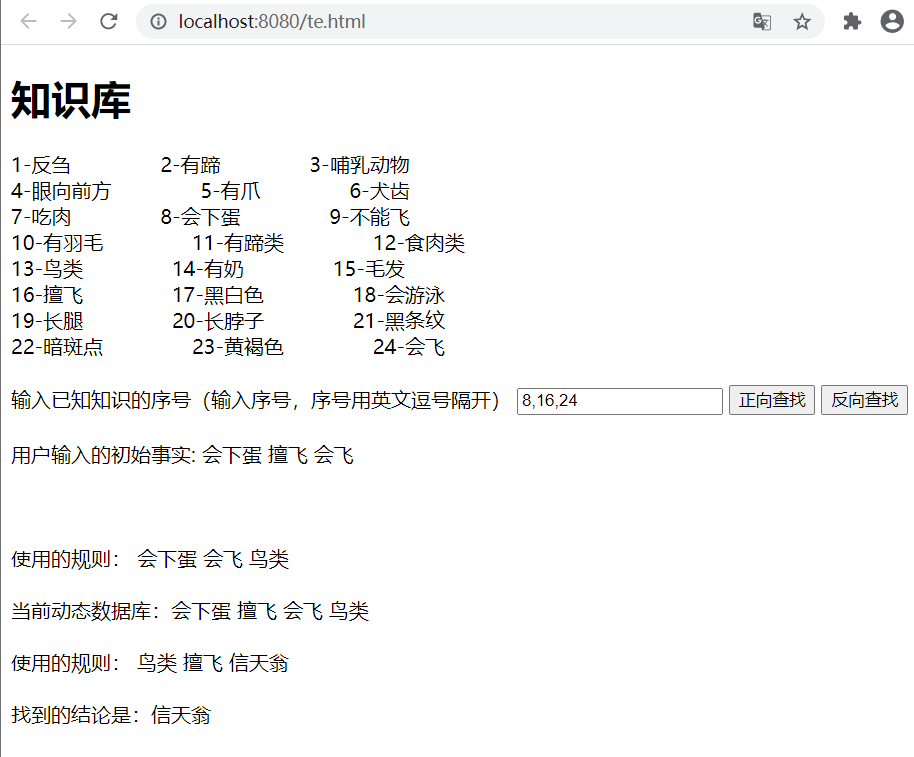Run 正向查找 forward search
This screenshot has height=757, width=914.
tap(772, 400)
